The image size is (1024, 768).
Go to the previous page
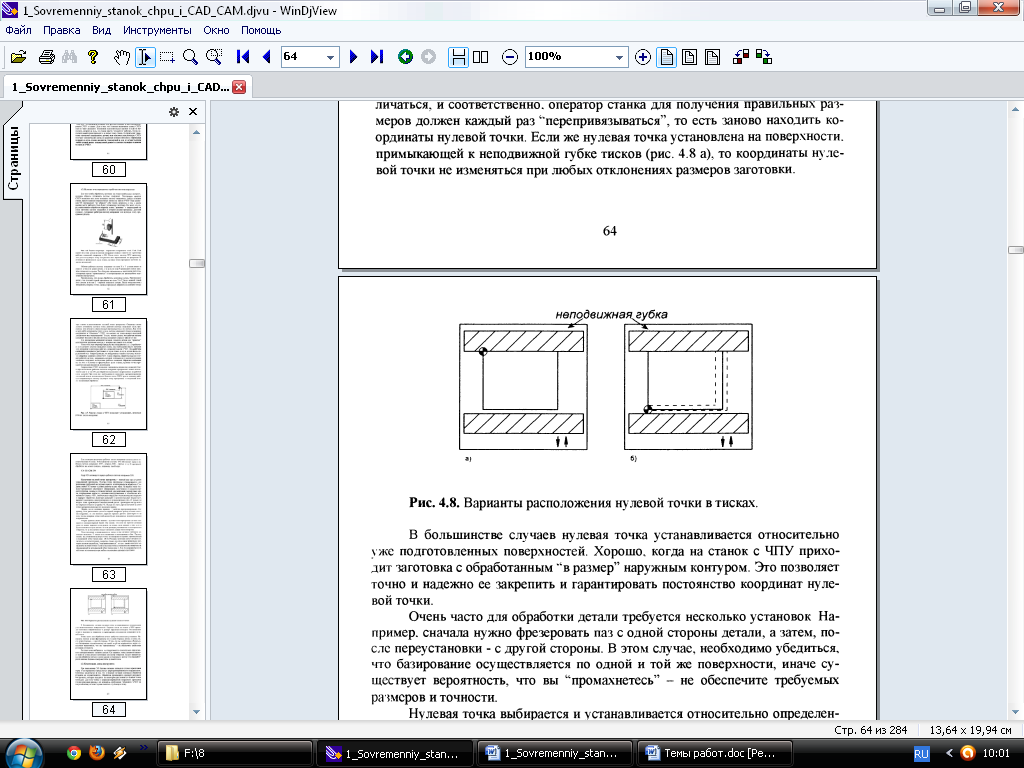(x=266, y=57)
